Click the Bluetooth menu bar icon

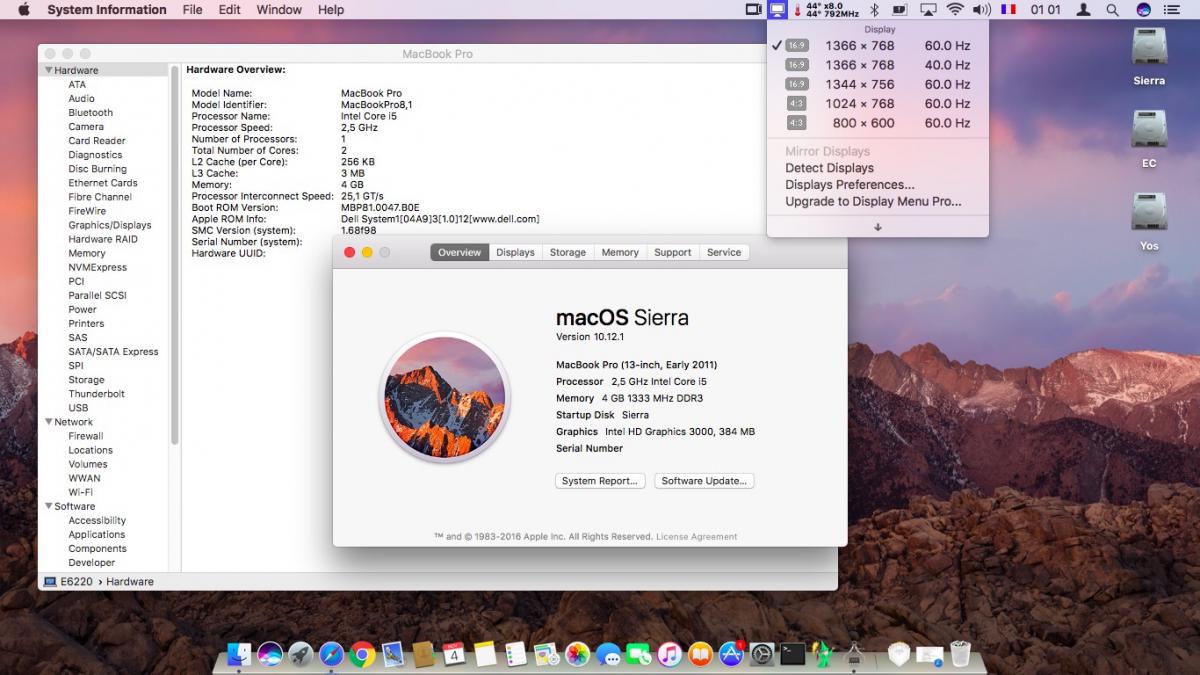coord(873,10)
